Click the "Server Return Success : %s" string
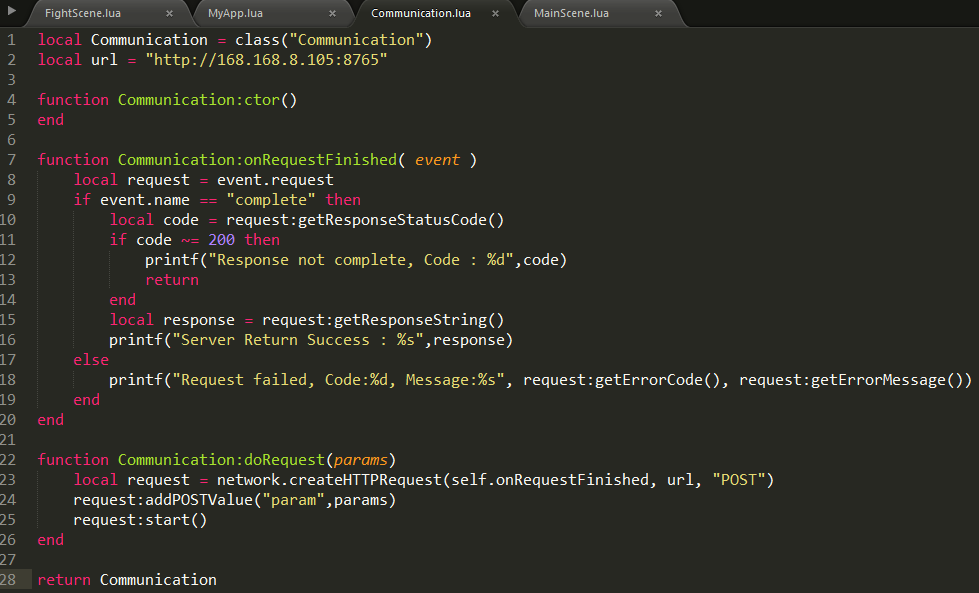This screenshot has height=593, width=979. pyautogui.click(x=298, y=340)
